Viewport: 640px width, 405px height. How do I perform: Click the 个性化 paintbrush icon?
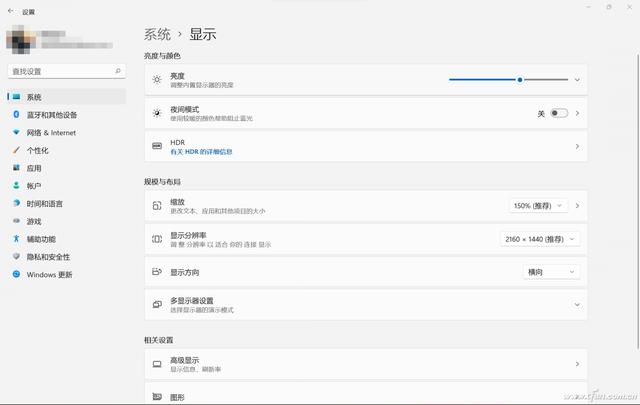click(16, 150)
